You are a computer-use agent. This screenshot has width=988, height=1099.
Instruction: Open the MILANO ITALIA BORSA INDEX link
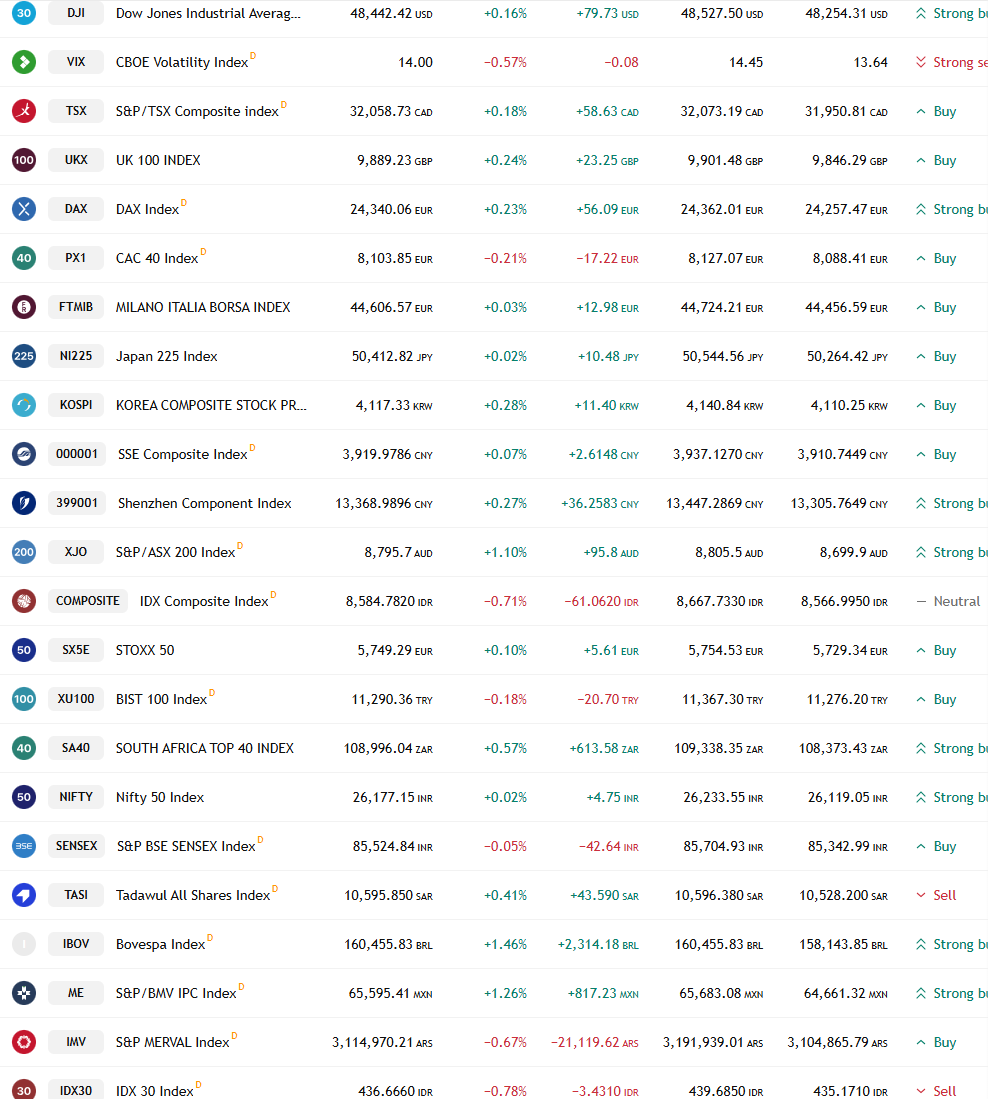[x=203, y=308]
